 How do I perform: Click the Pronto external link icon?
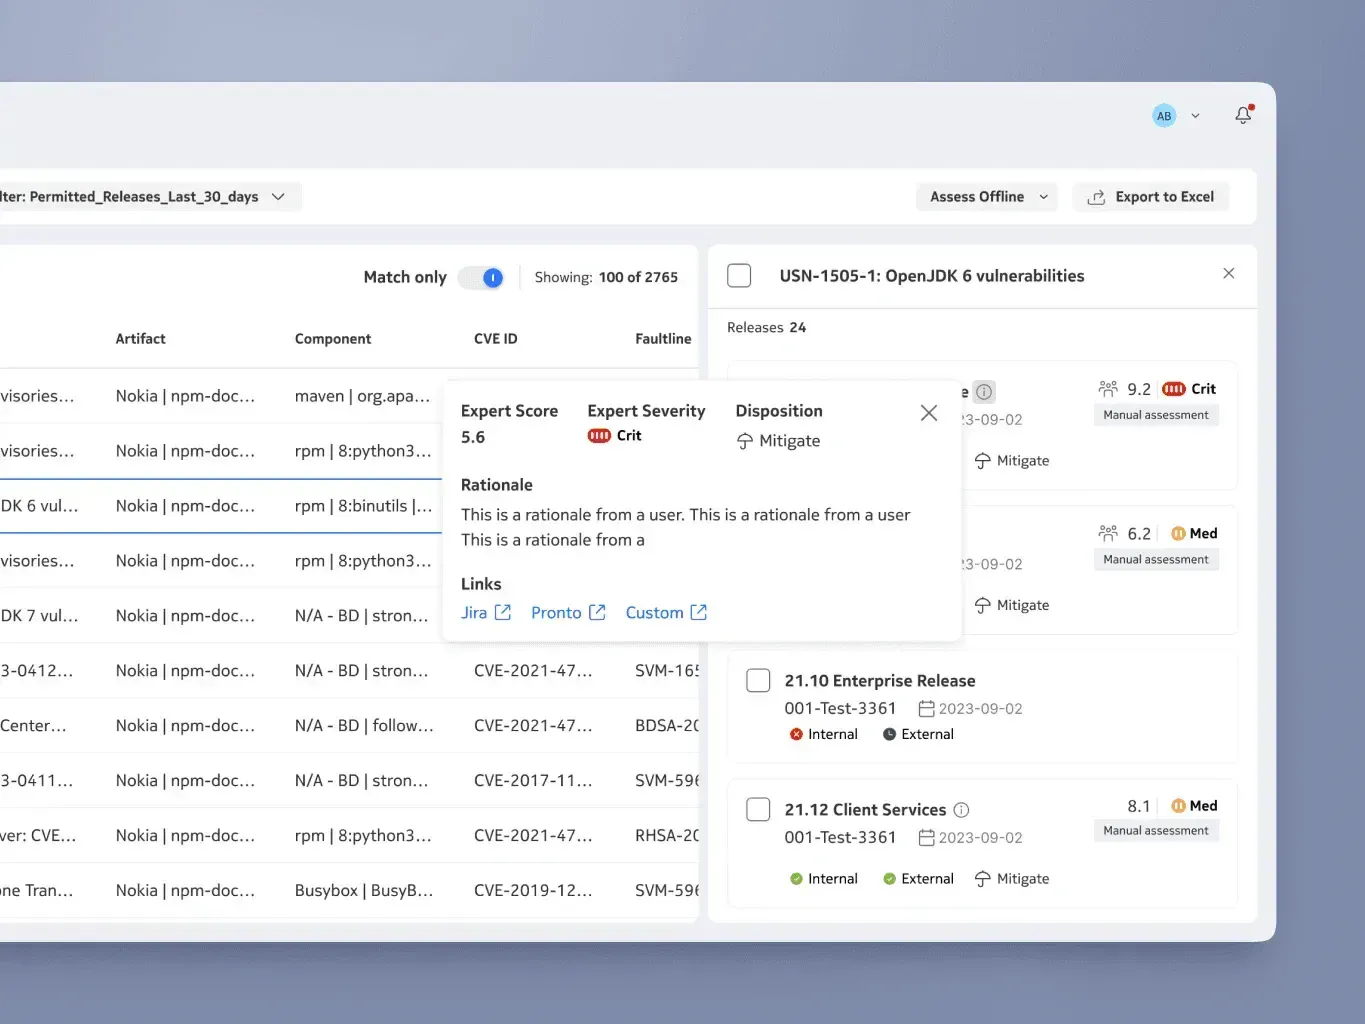(x=597, y=612)
